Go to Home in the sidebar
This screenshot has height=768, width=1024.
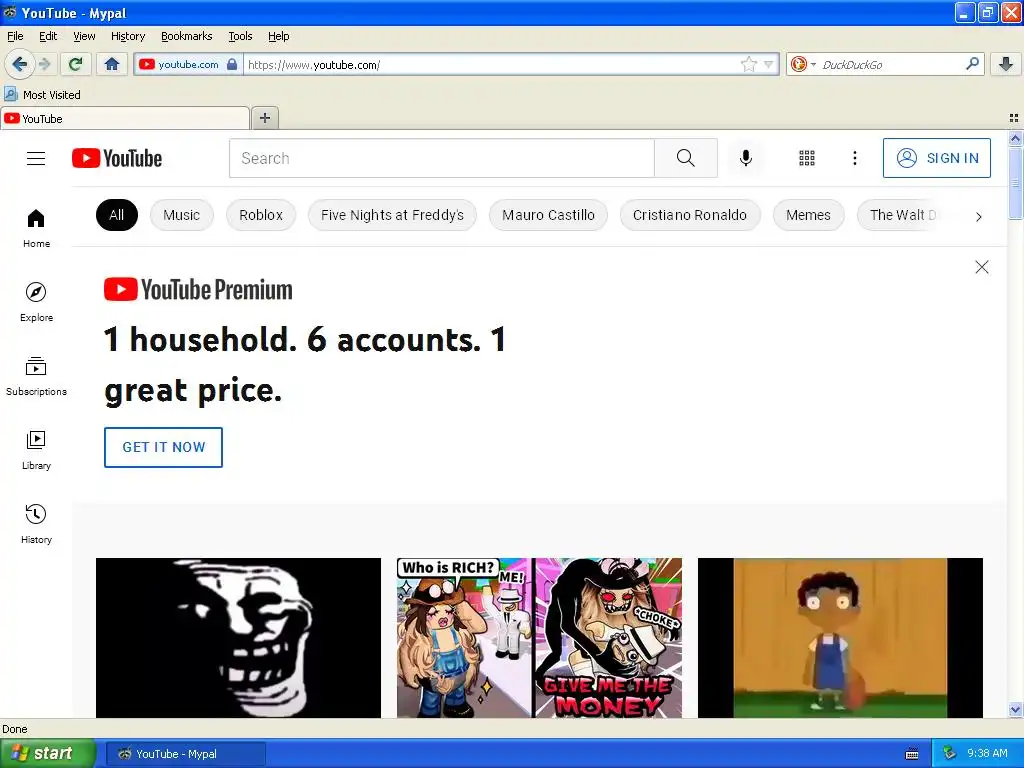coord(37,228)
